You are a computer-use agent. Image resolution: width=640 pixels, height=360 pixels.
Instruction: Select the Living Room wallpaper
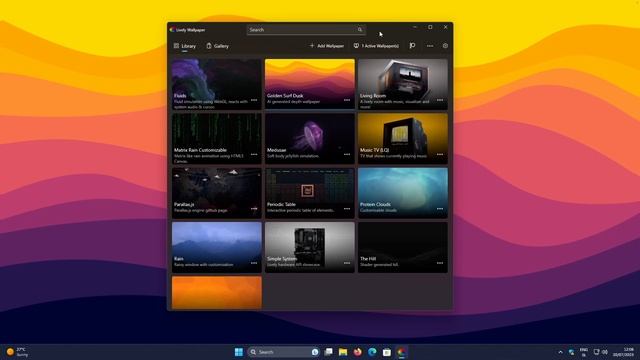[x=403, y=84]
